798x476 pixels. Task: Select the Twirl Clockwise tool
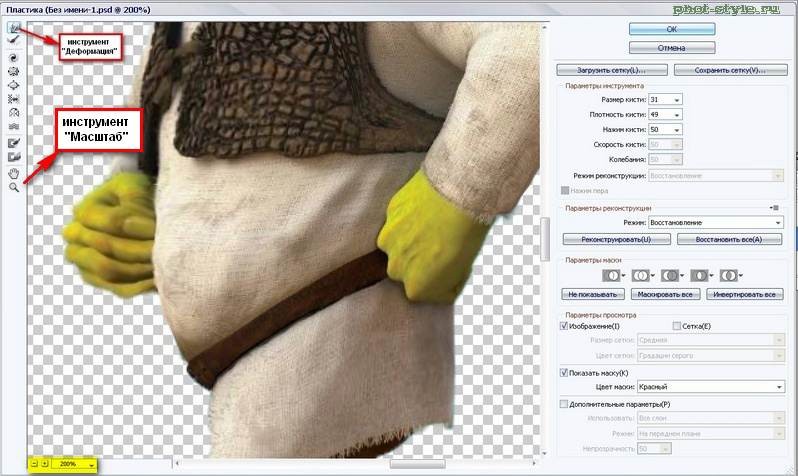click(x=14, y=58)
